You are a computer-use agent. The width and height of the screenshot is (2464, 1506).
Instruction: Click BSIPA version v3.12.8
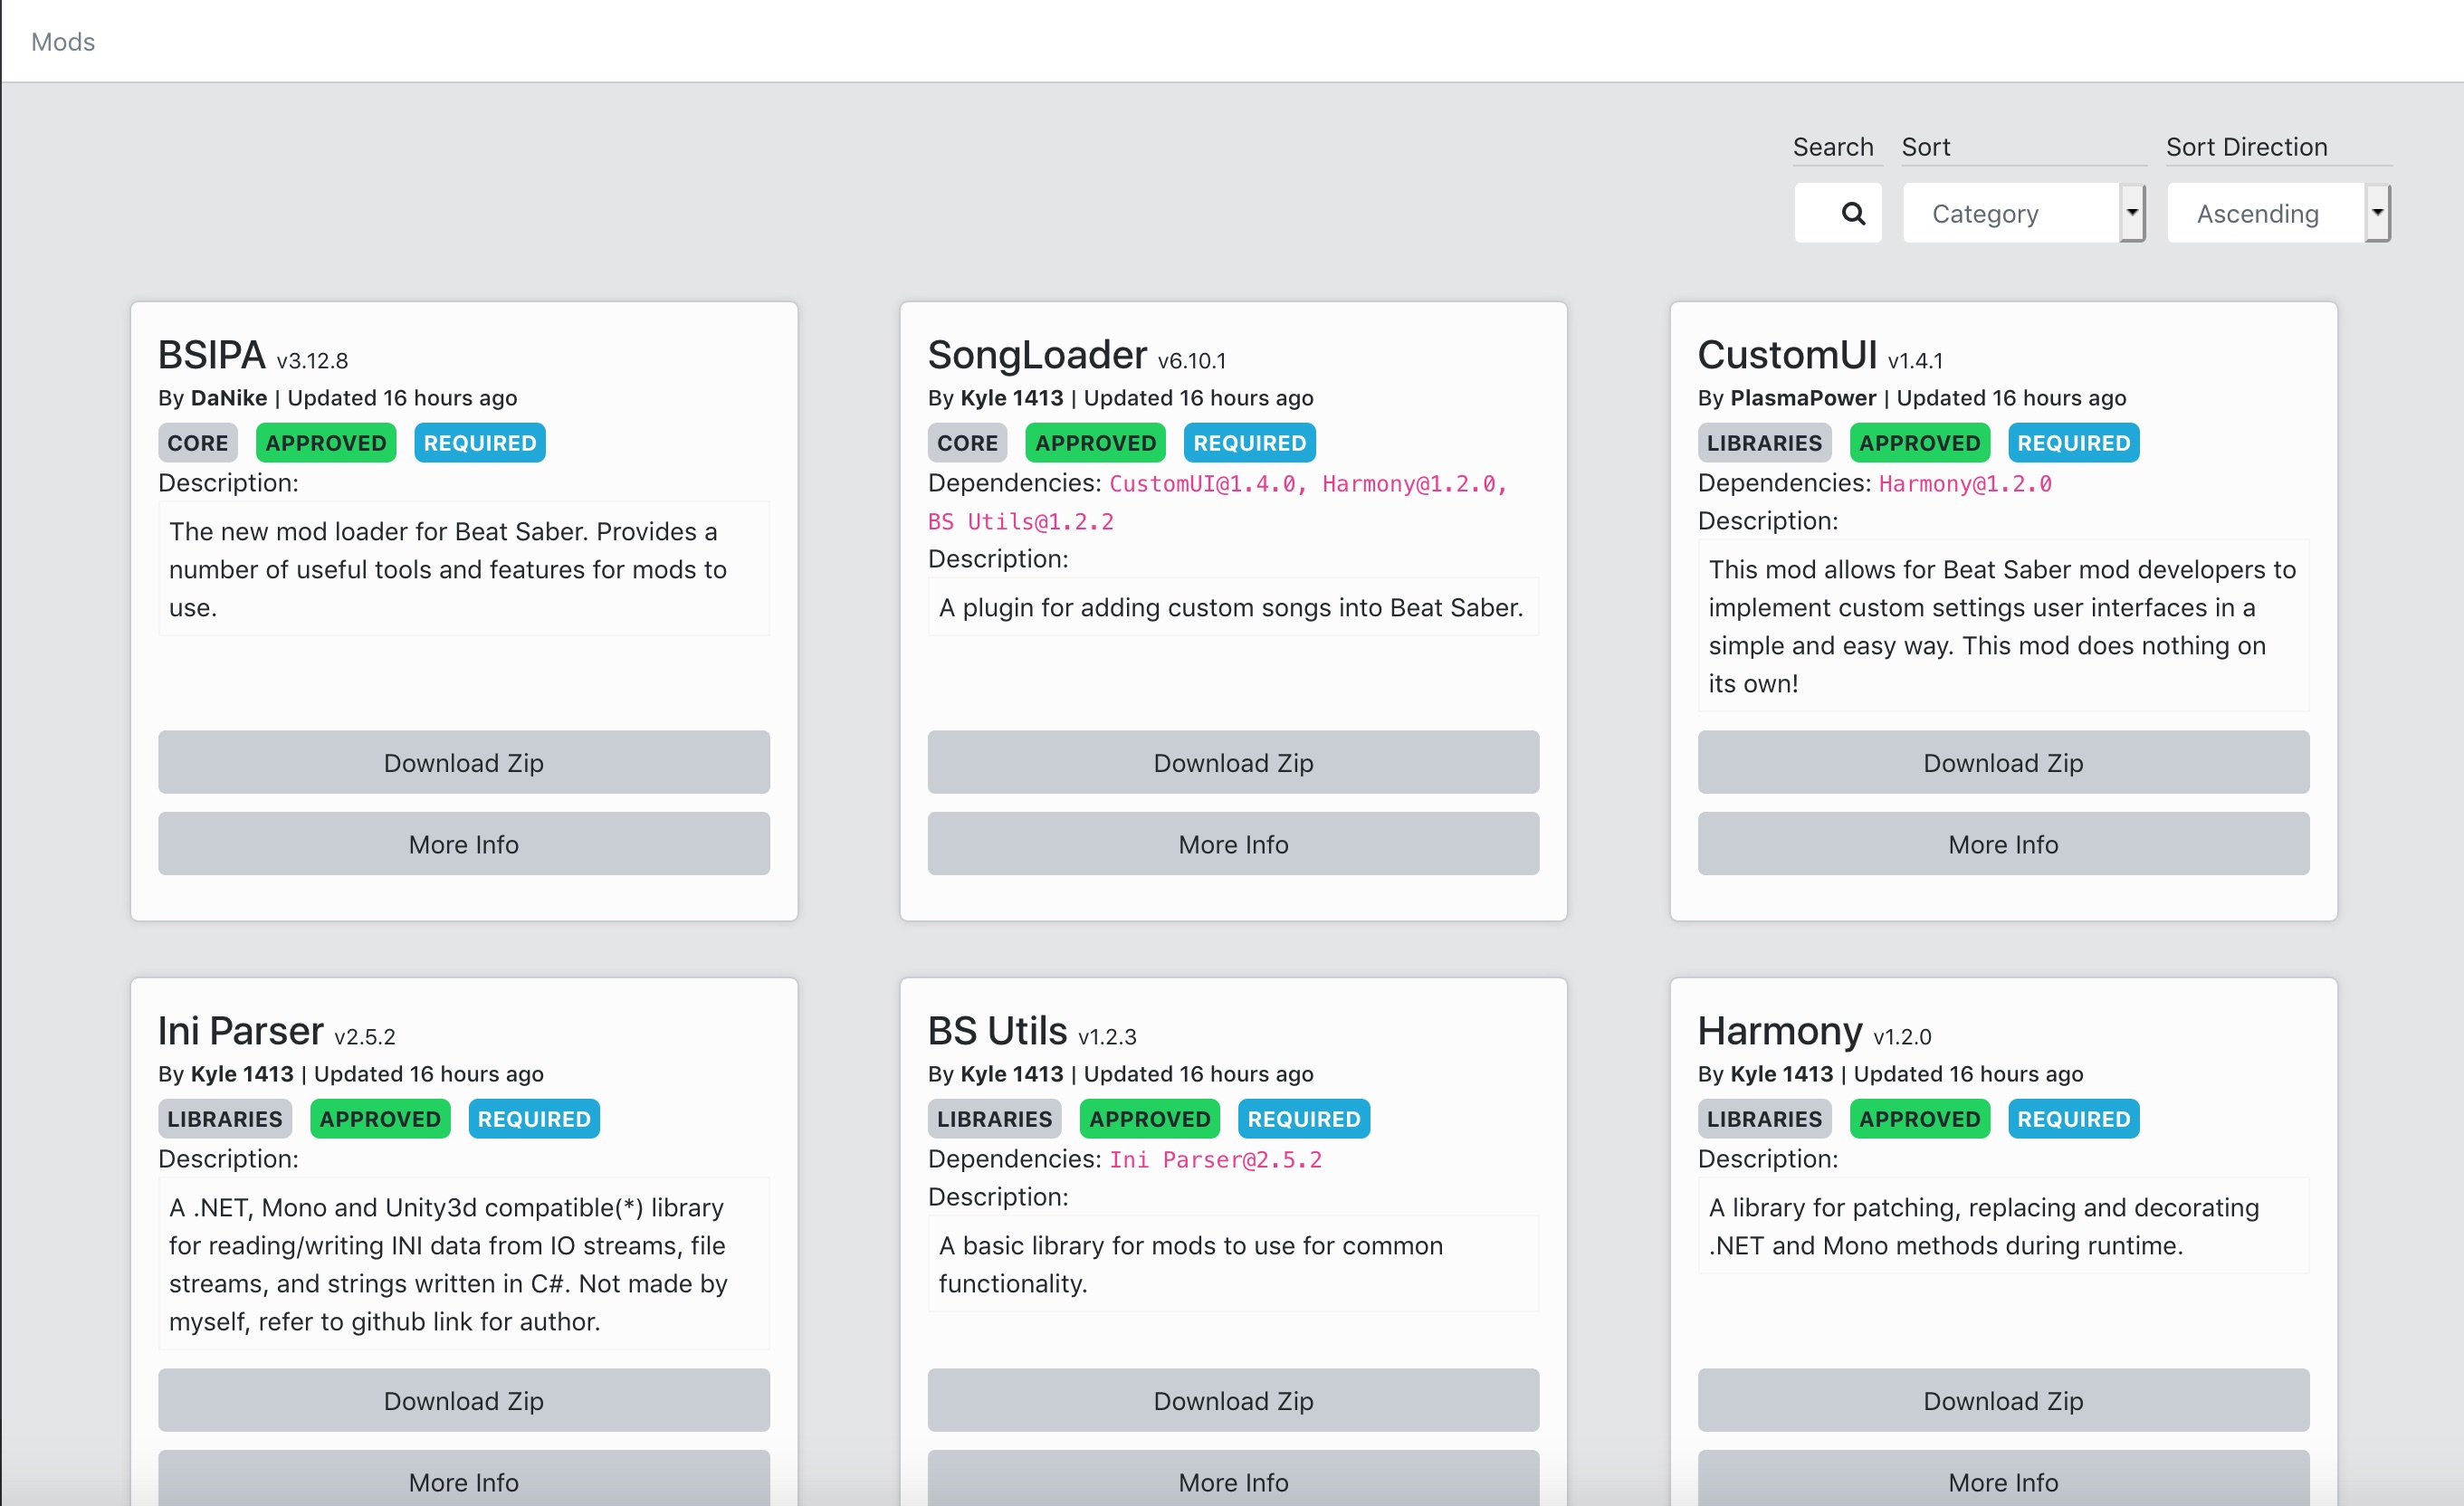click(x=312, y=361)
